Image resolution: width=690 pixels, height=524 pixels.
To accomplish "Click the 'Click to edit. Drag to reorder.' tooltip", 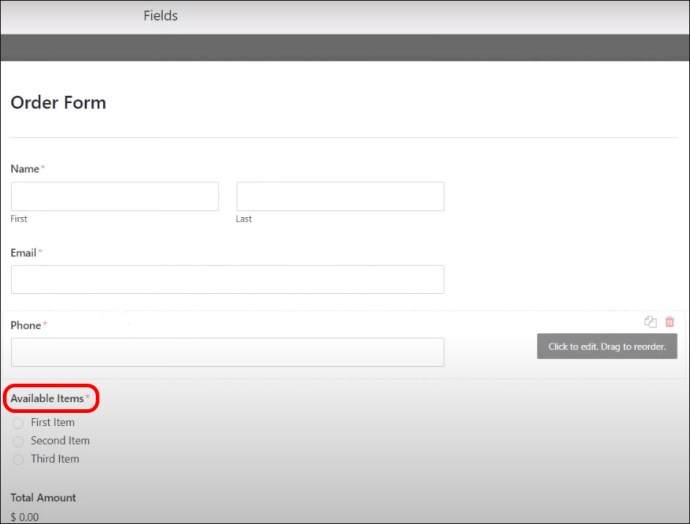I will pyautogui.click(x=607, y=347).
